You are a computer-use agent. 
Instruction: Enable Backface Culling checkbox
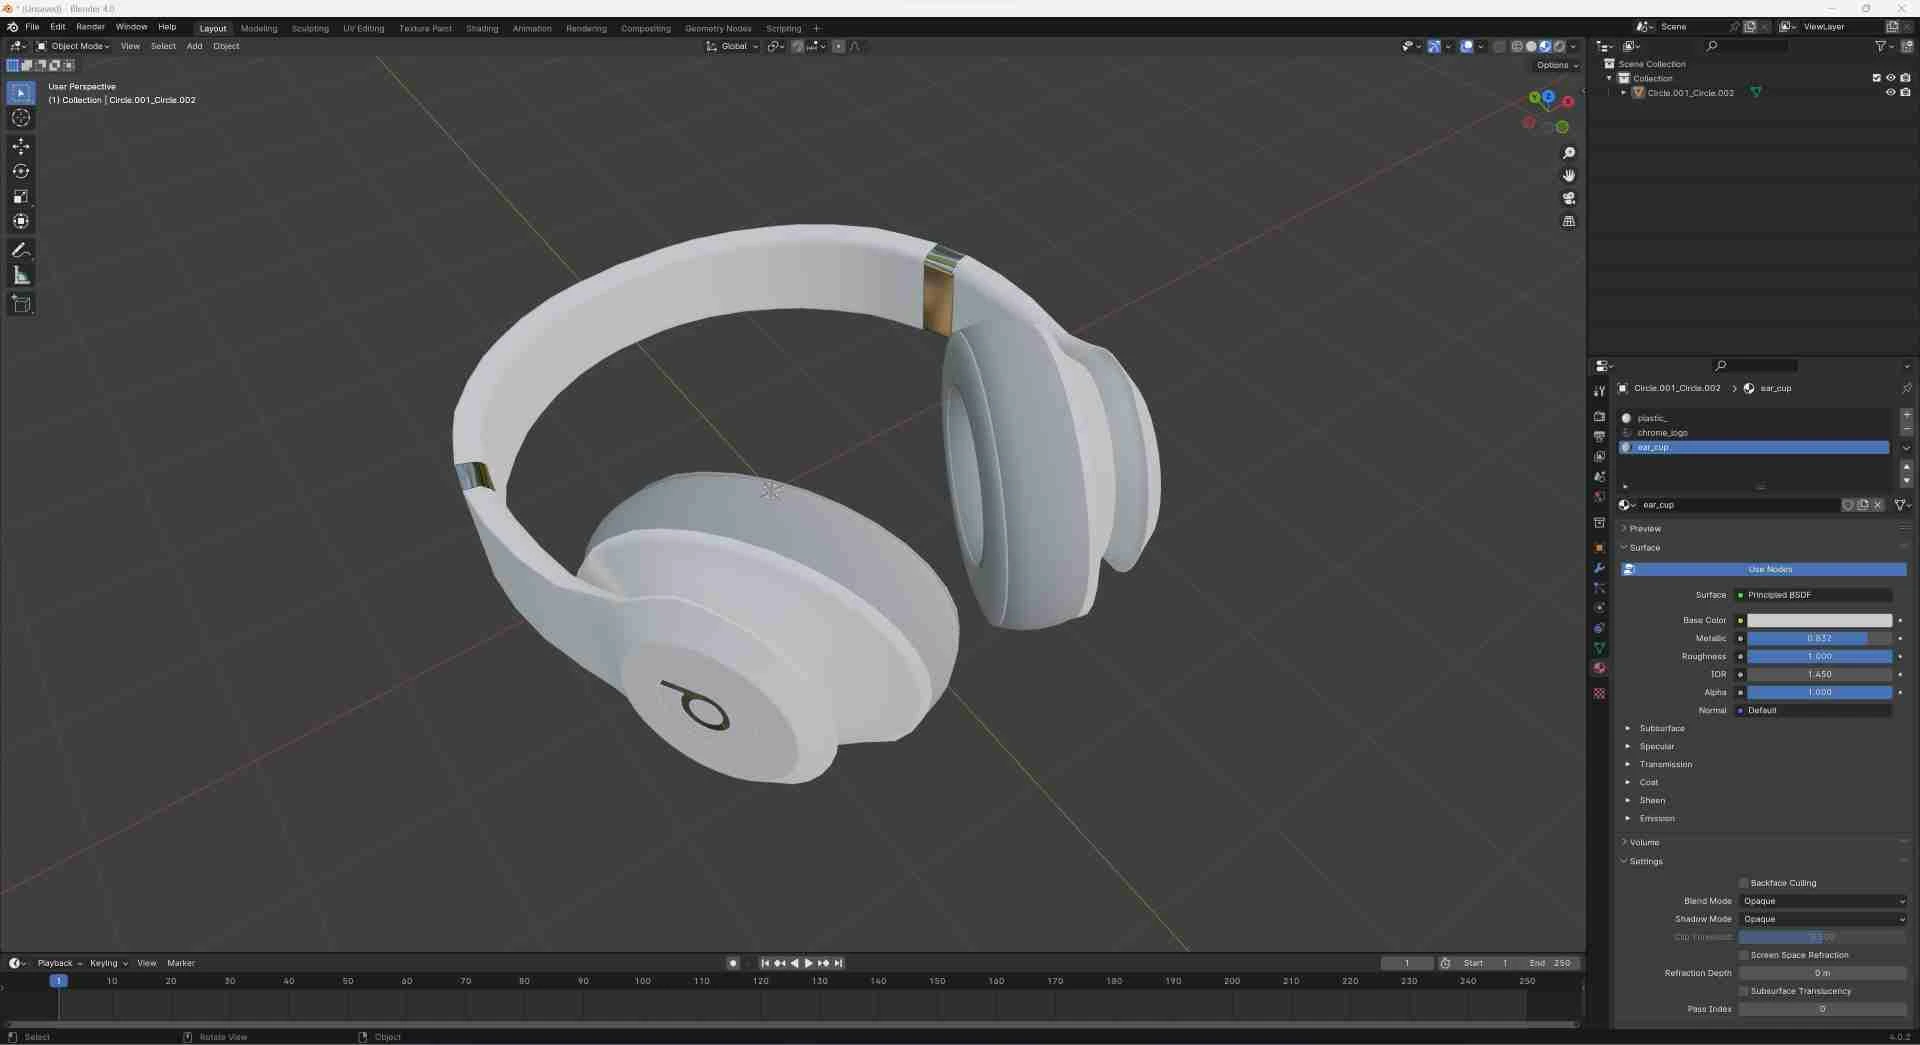[1744, 883]
